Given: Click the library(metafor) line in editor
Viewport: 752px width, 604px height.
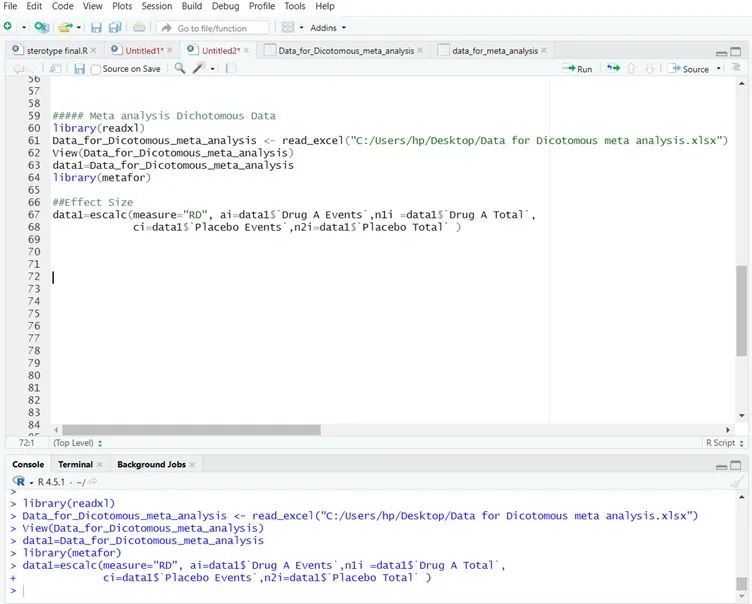Looking at the screenshot, I should click(102, 178).
